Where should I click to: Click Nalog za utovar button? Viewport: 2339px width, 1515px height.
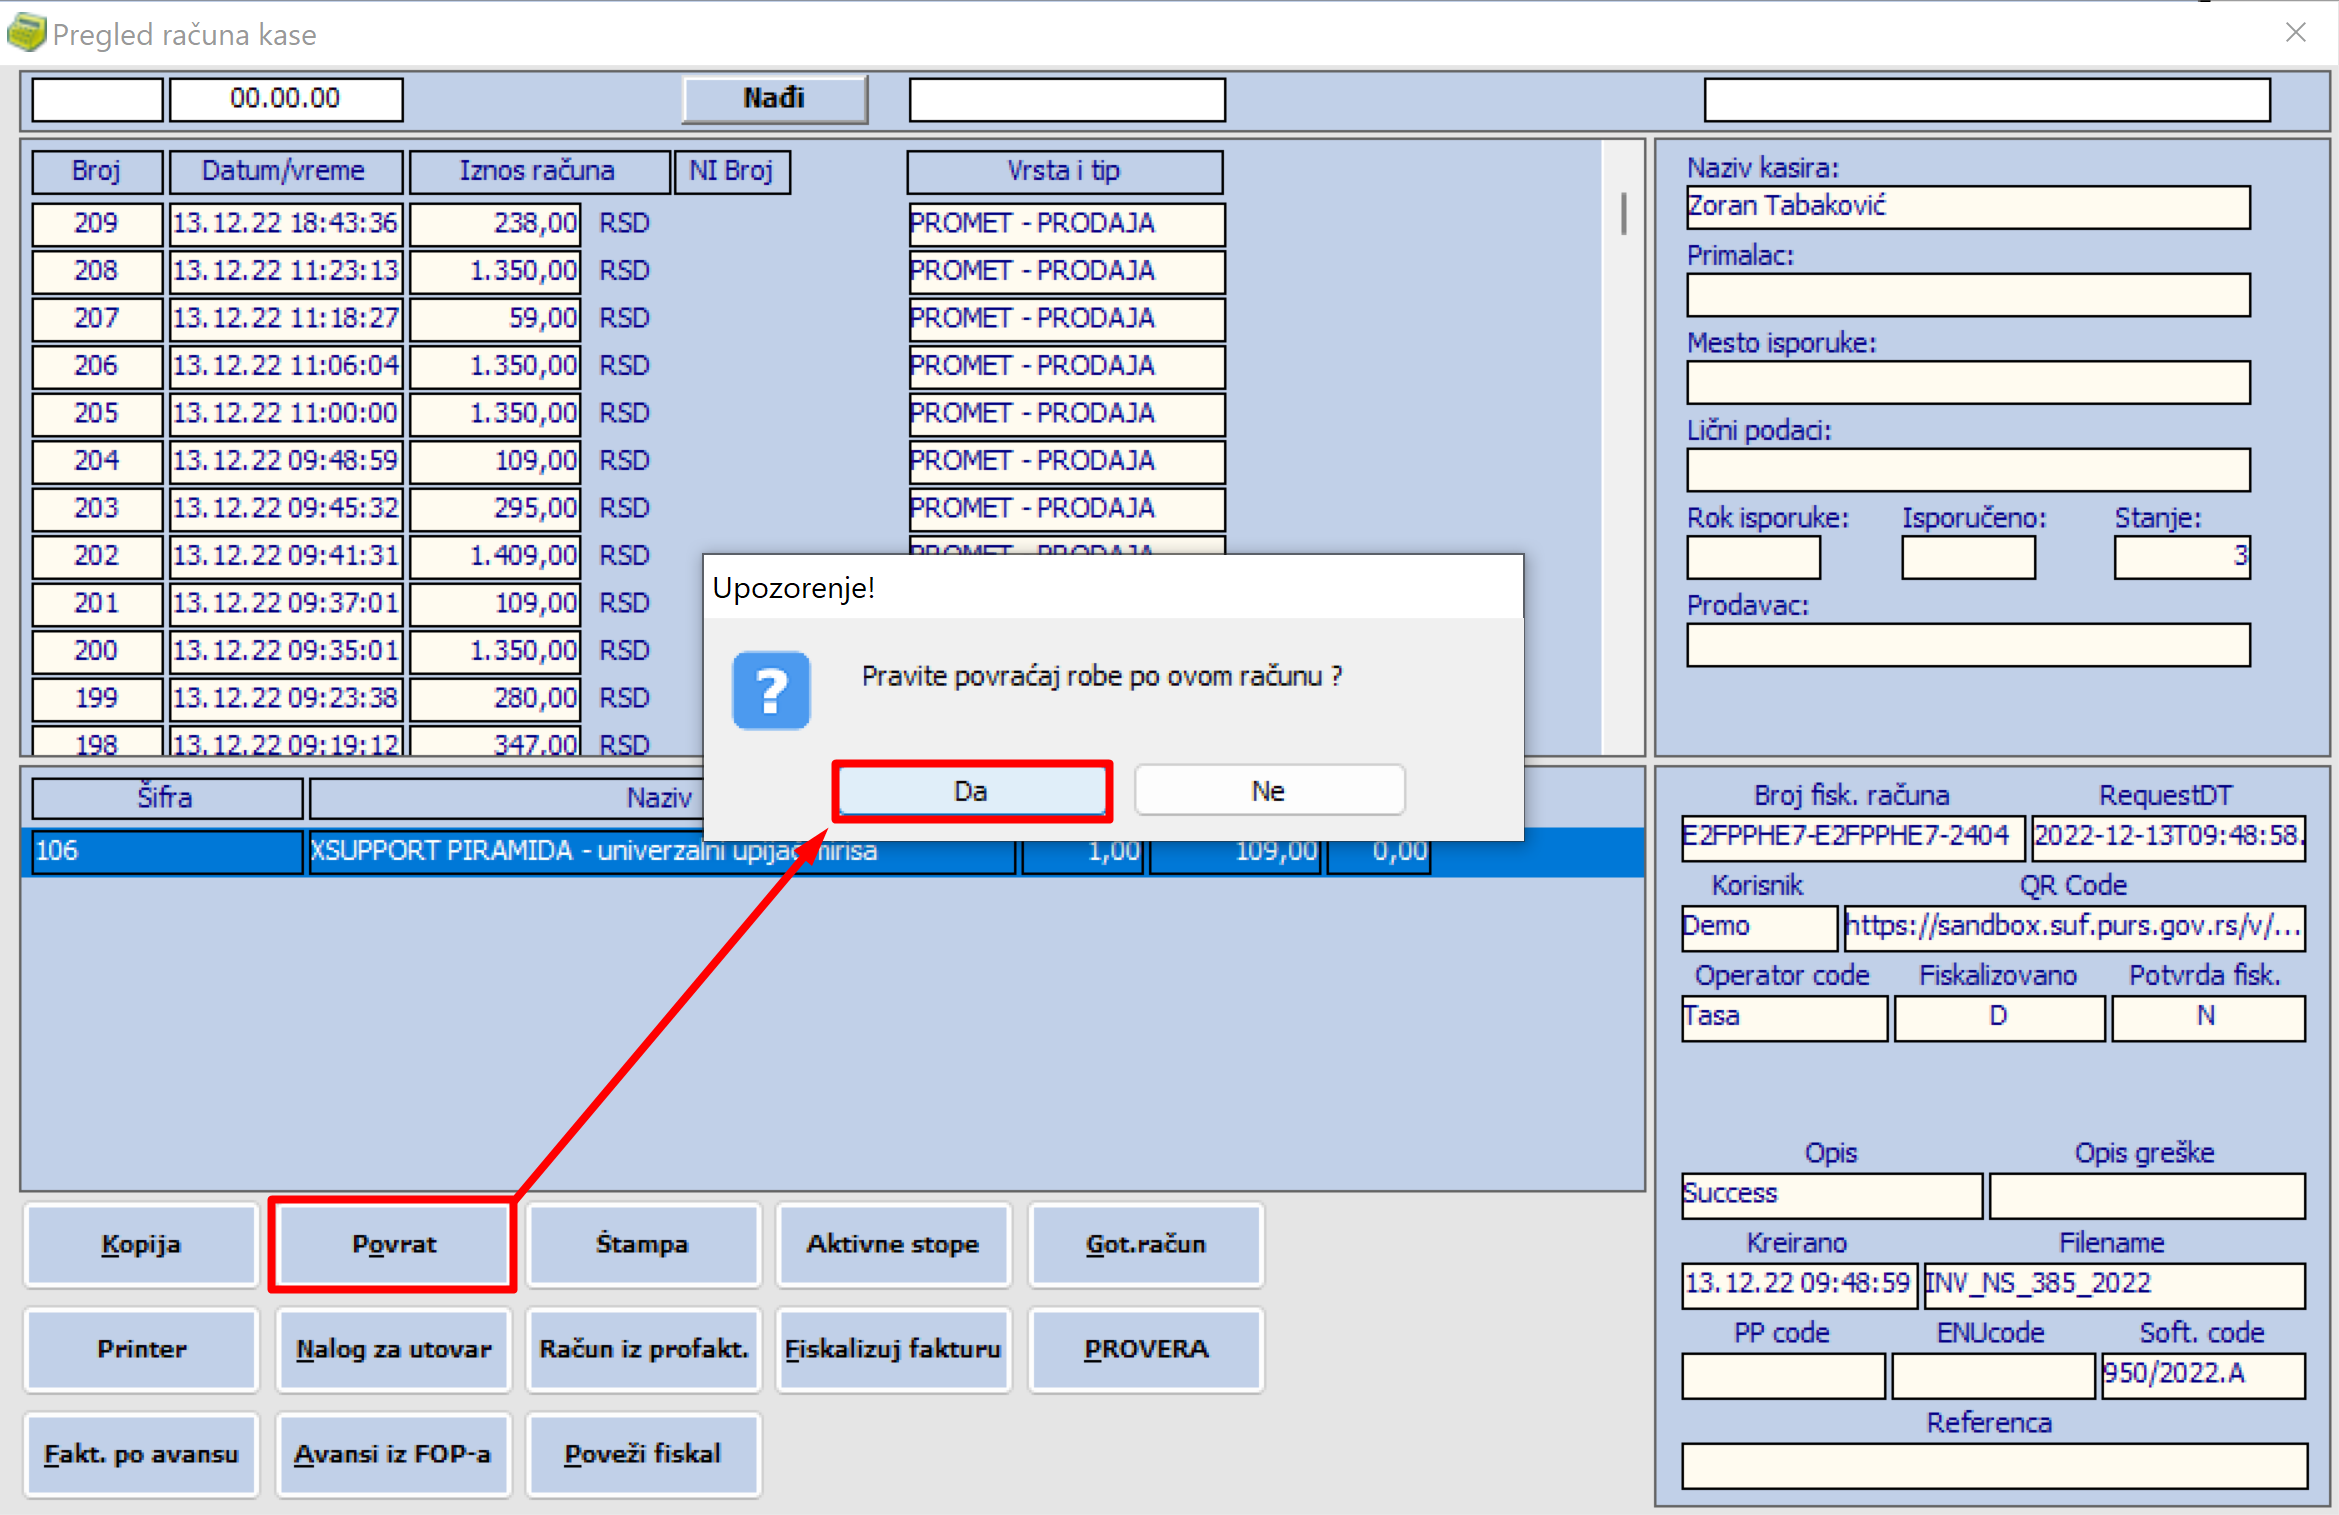(x=393, y=1348)
